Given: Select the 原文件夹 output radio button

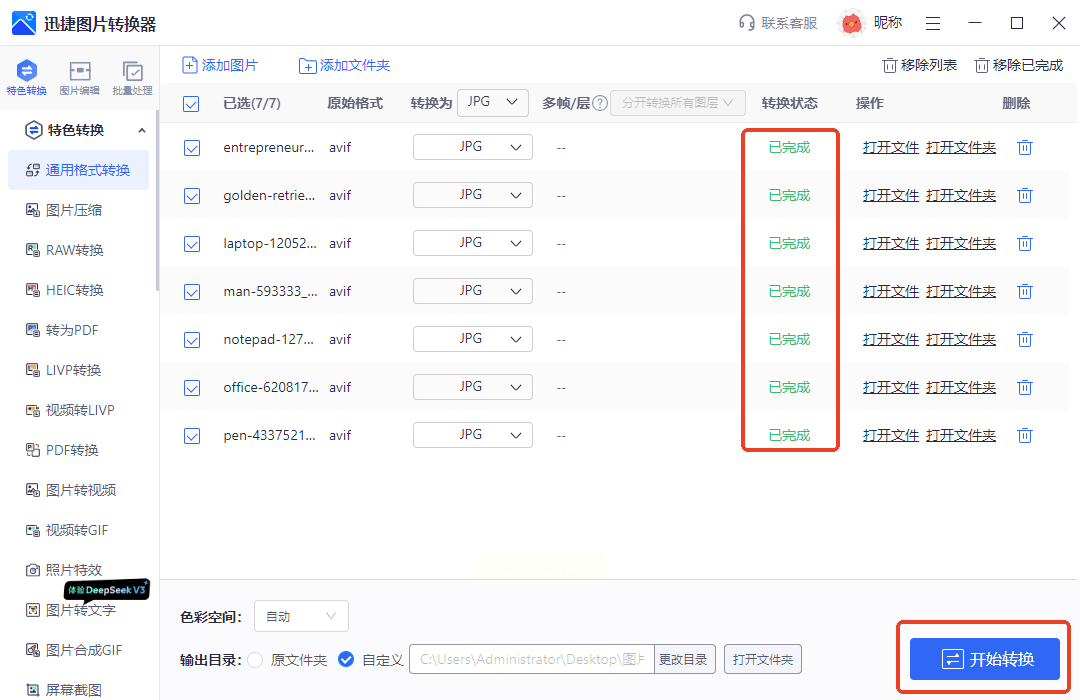Looking at the screenshot, I should pos(255,660).
